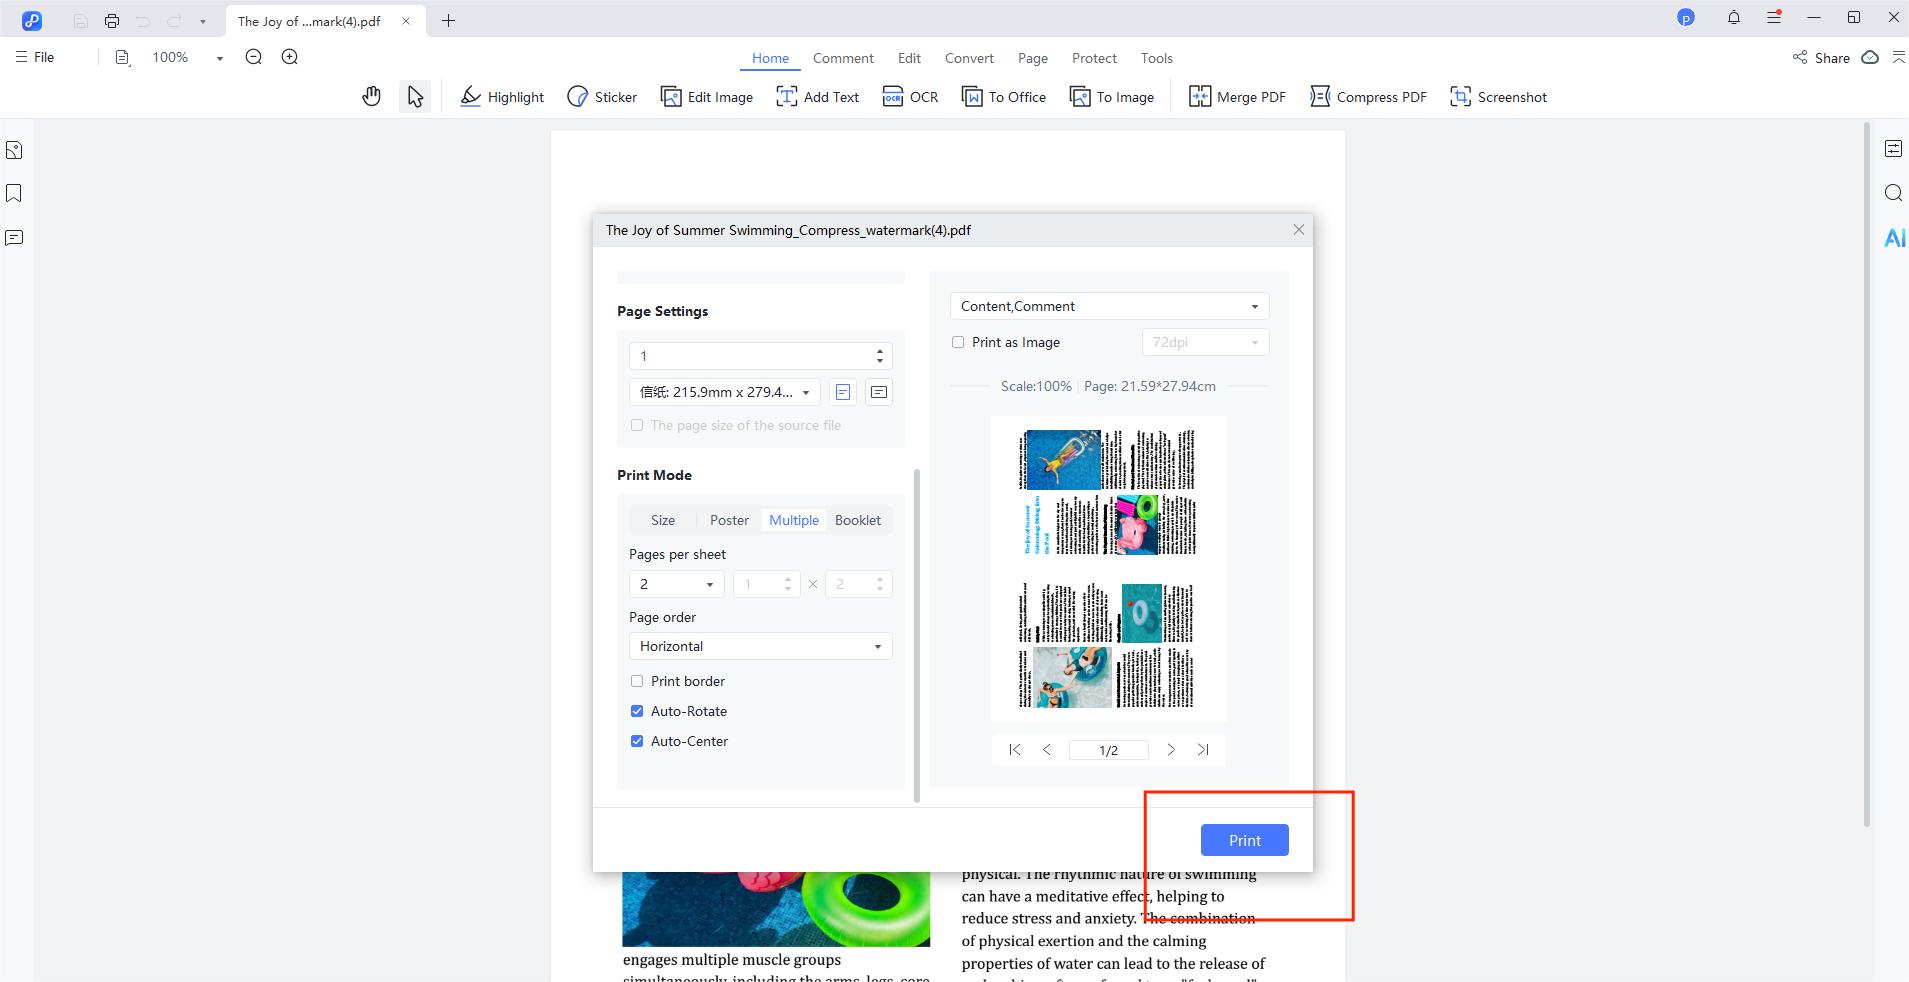The width and height of the screenshot is (1909, 982).
Task: Go to previous preview page
Action: coord(1047,750)
